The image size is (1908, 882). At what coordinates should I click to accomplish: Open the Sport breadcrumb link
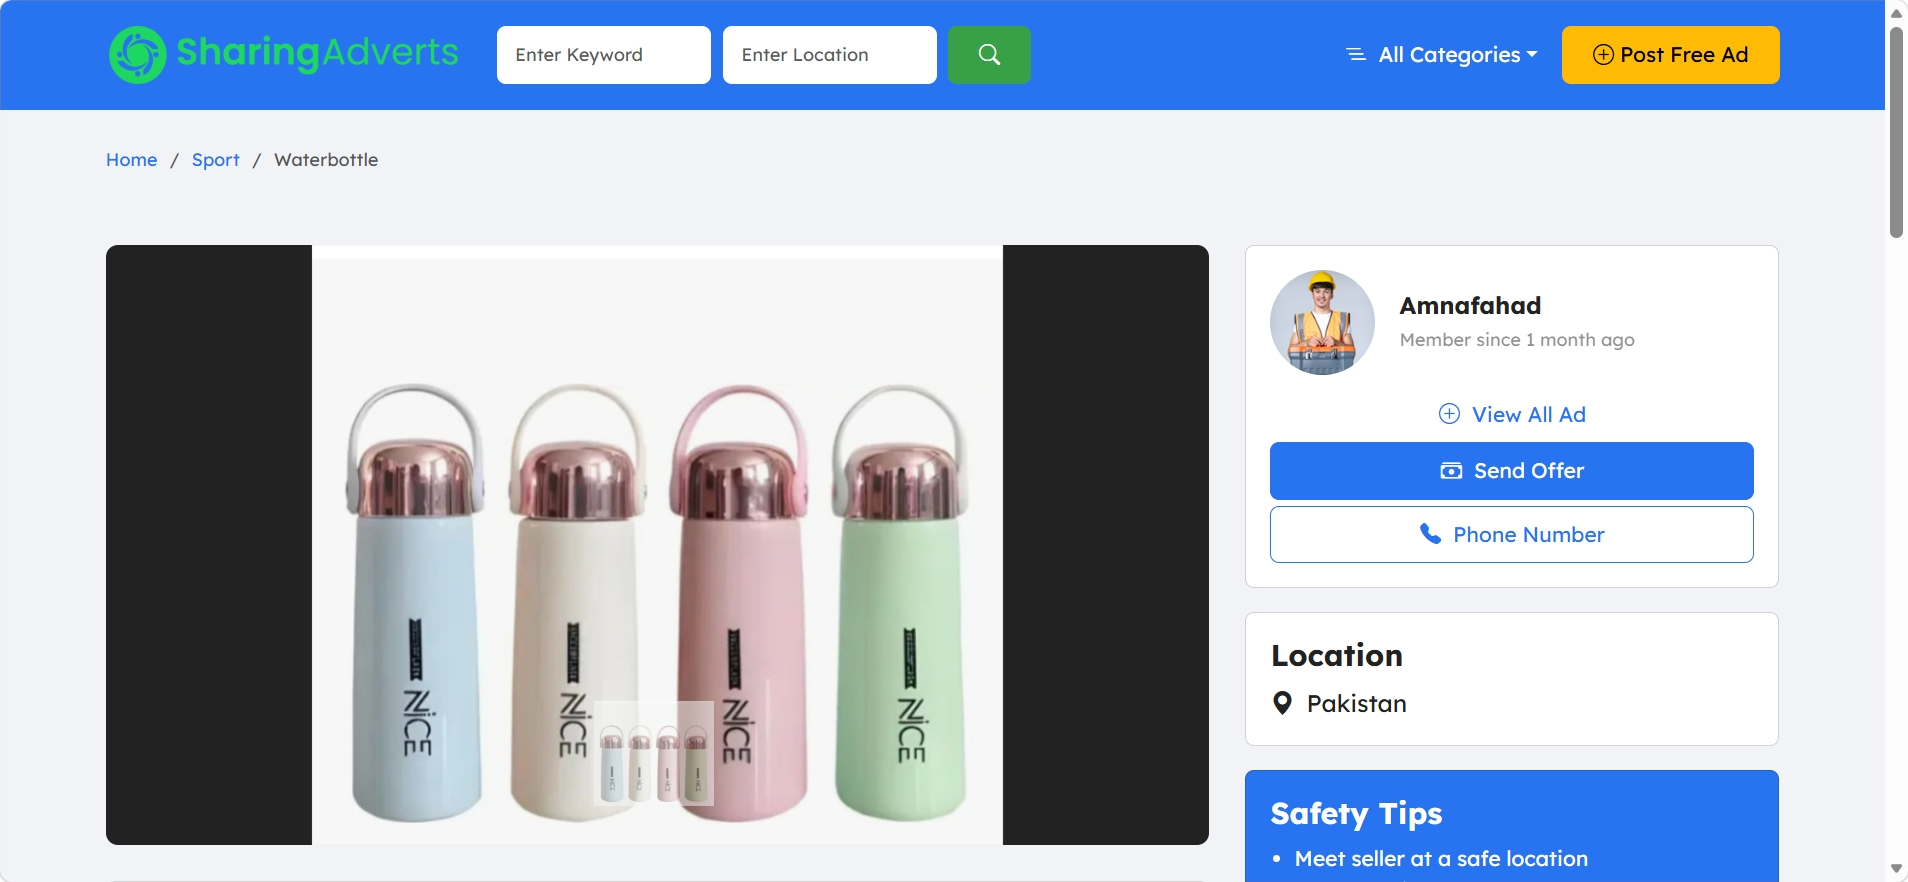click(216, 160)
